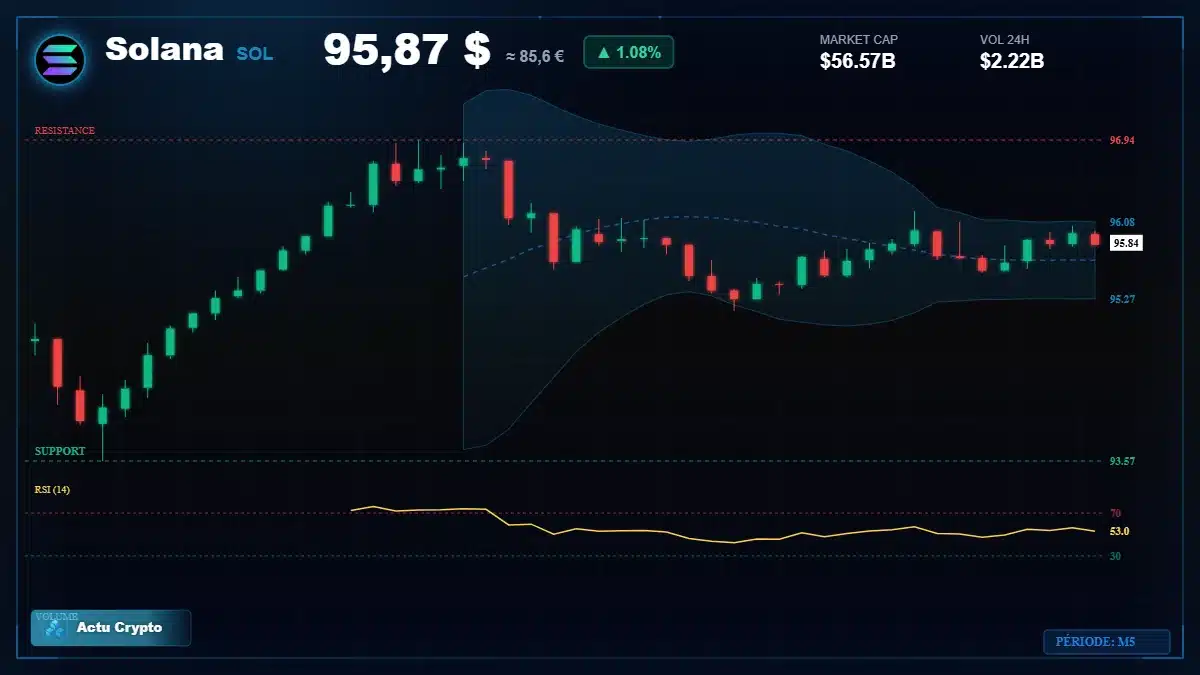Viewport: 1200px width, 675px height.
Task: Click the SOL ticker symbol
Action: [x=255, y=54]
